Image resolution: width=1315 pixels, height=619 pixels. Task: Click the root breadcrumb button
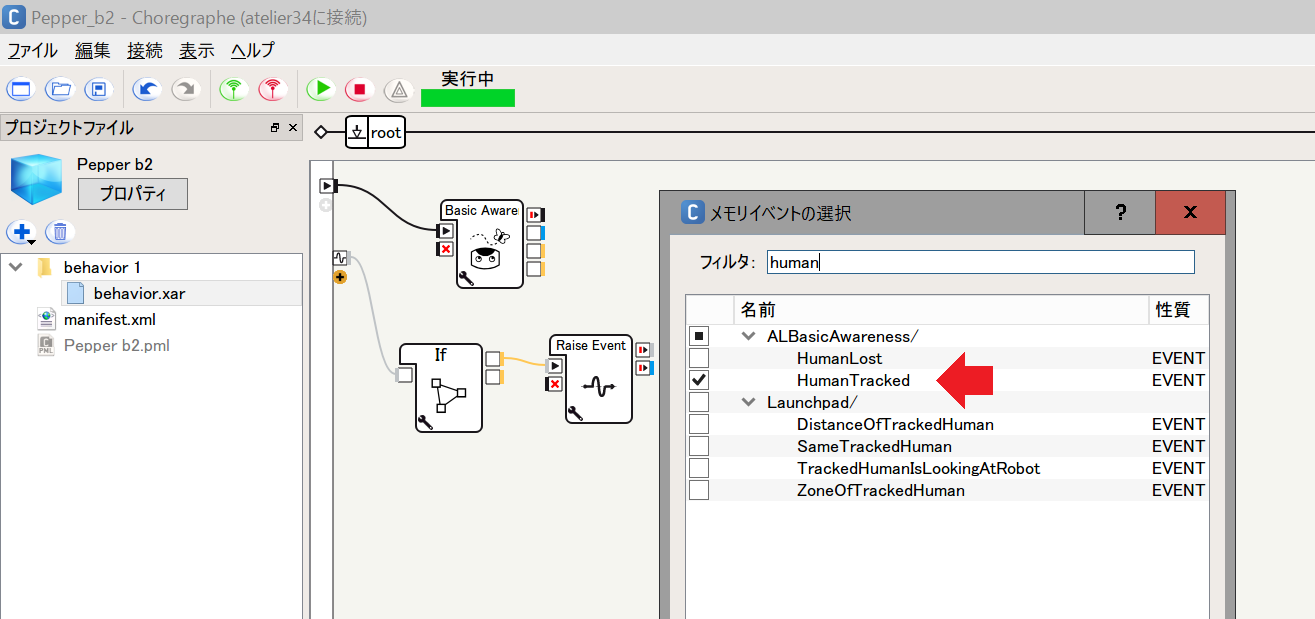(386, 132)
